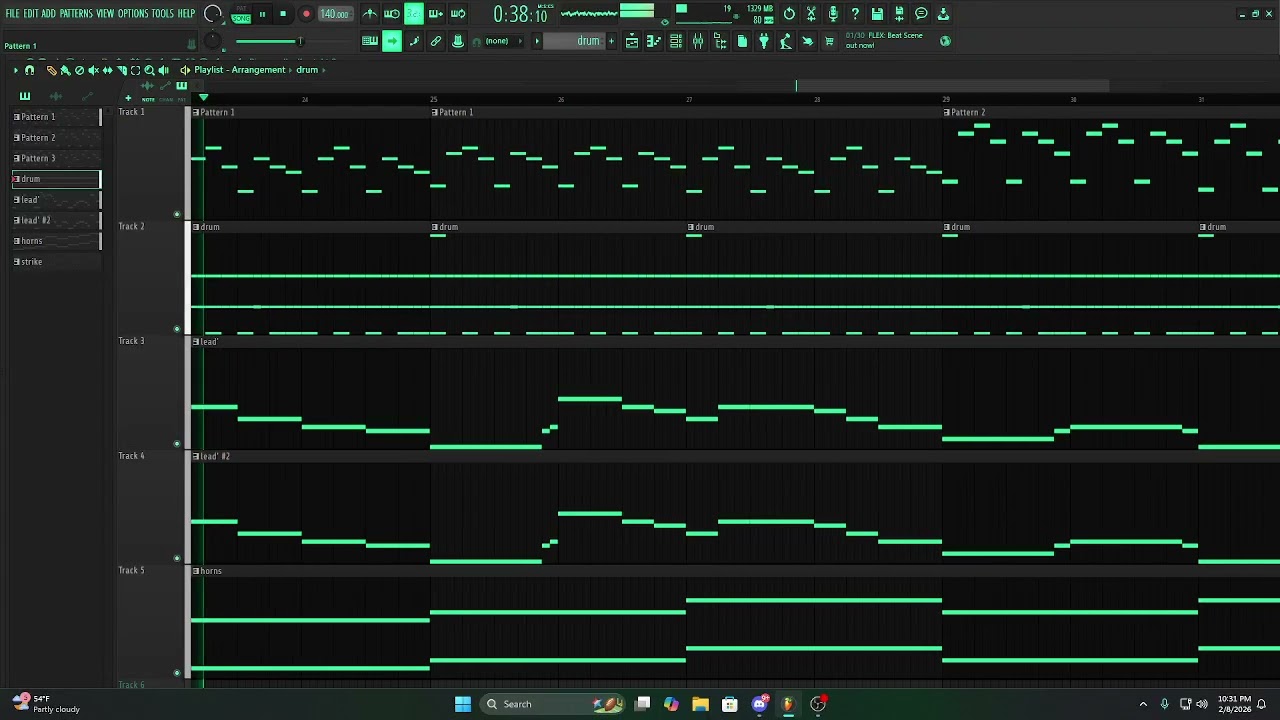Open the HELP menu
Image resolution: width=1280 pixels, height=720 pixels.
186,13
